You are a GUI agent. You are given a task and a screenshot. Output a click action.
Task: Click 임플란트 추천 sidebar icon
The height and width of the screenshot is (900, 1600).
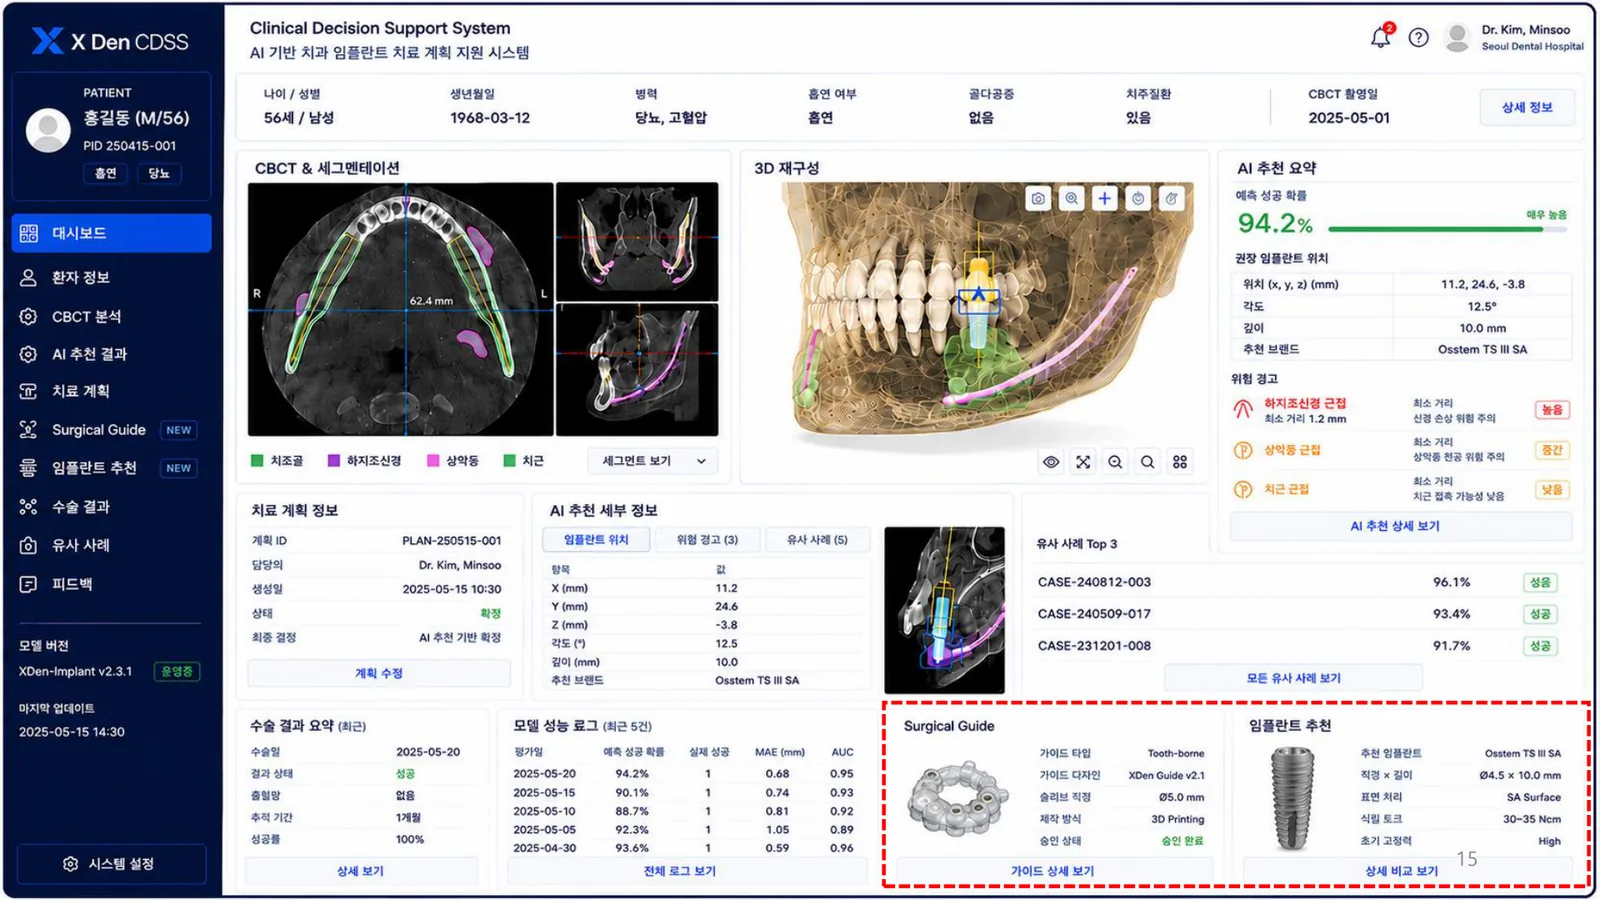28,468
